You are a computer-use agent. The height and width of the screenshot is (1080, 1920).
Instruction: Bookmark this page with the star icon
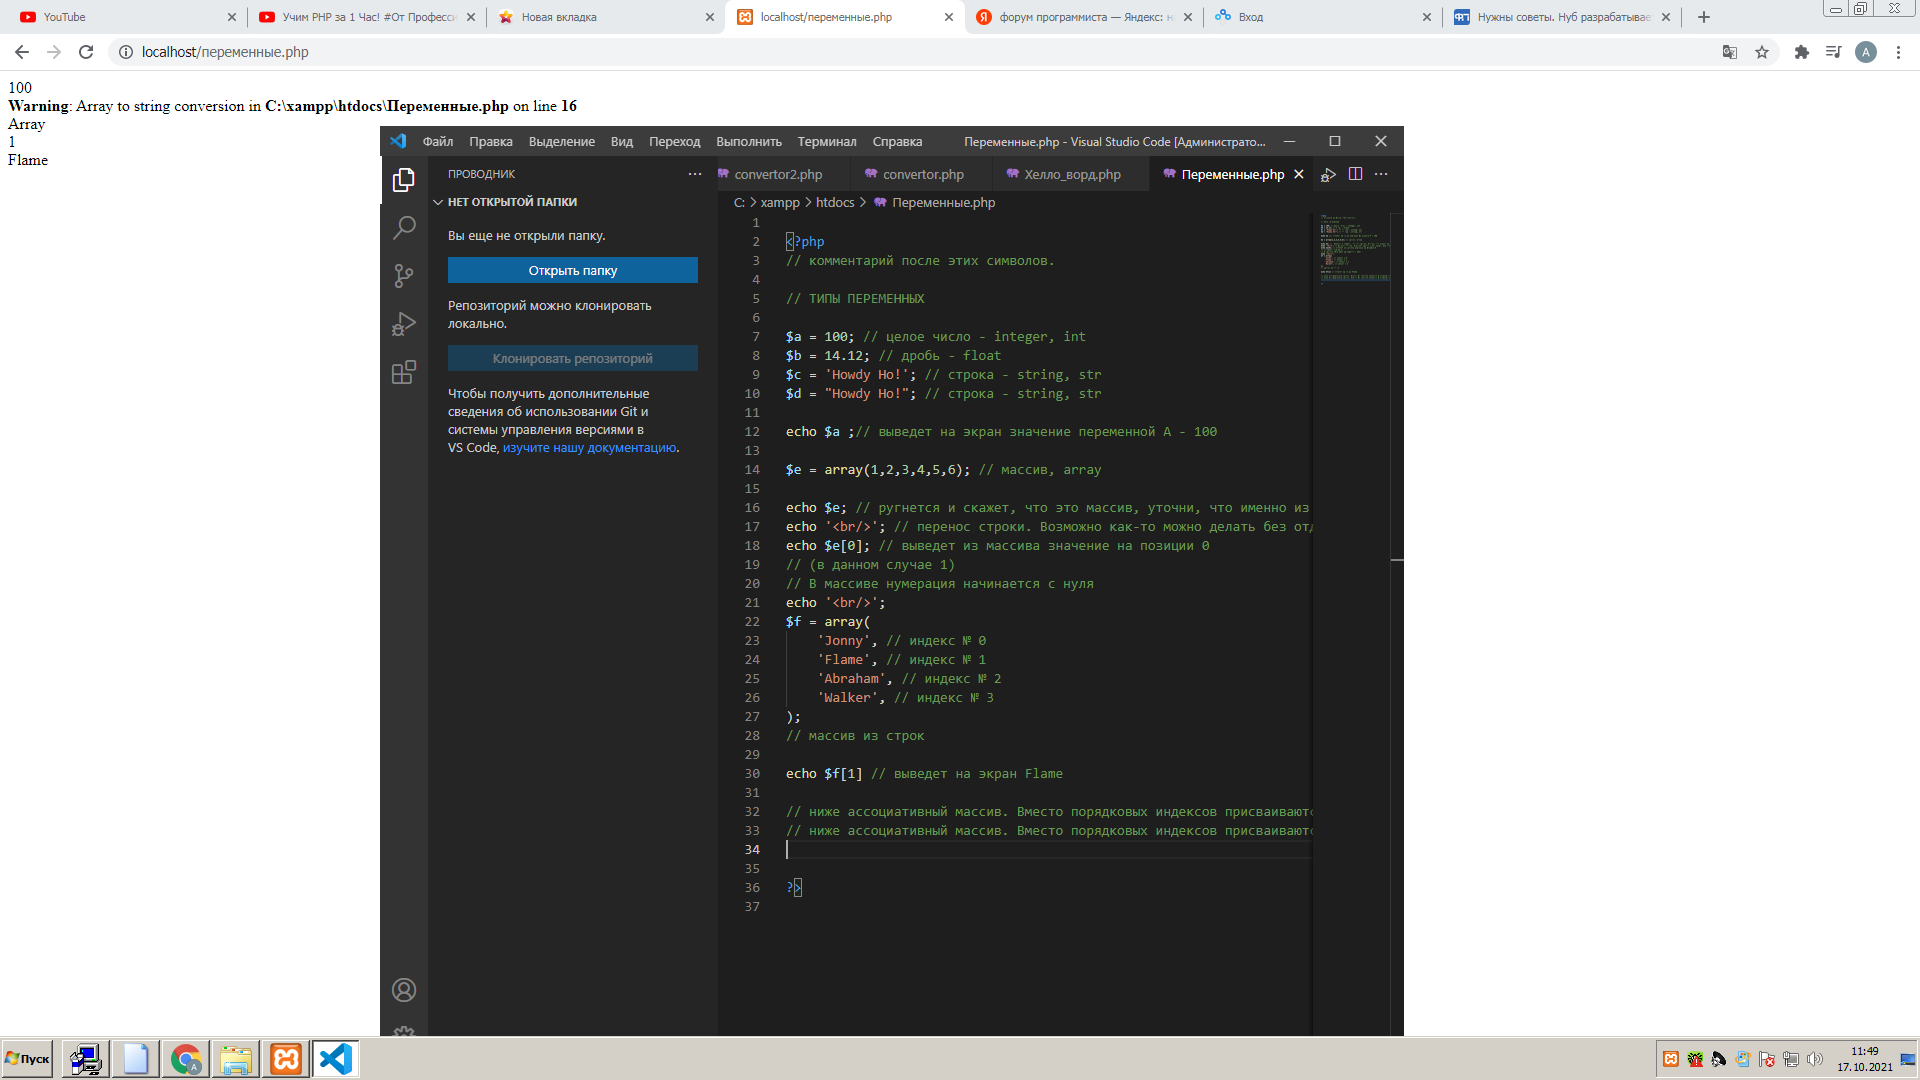coord(1762,52)
